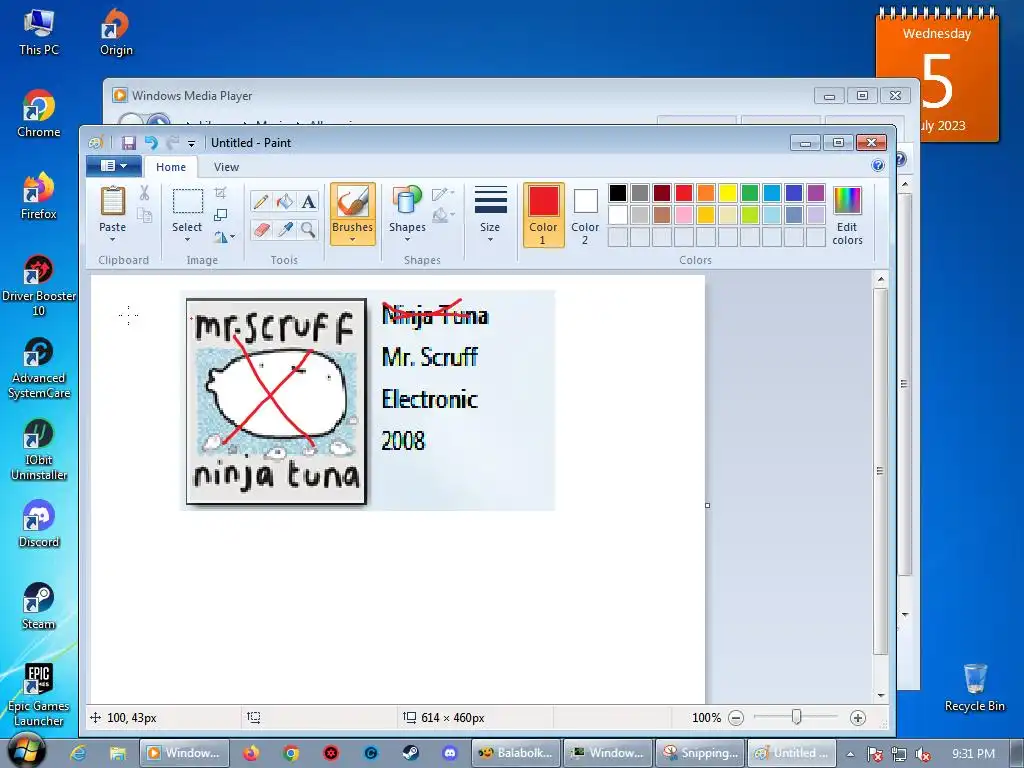Expand the Select dropdown arrow
Image resolution: width=1024 pixels, height=768 pixels.
point(187,240)
